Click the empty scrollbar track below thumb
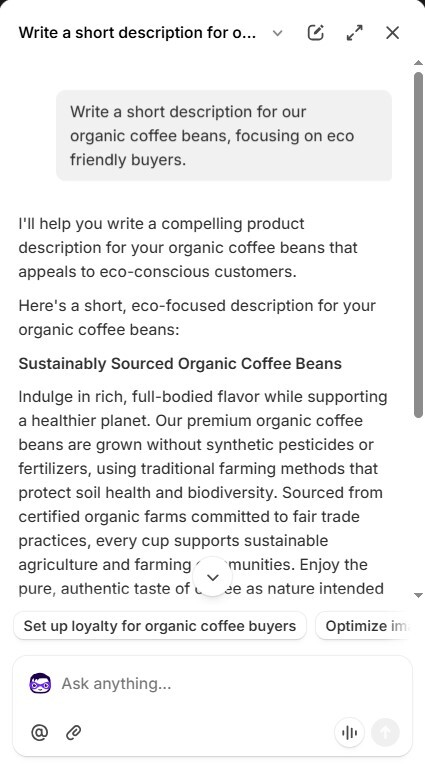The width and height of the screenshot is (425, 765). click(x=418, y=503)
